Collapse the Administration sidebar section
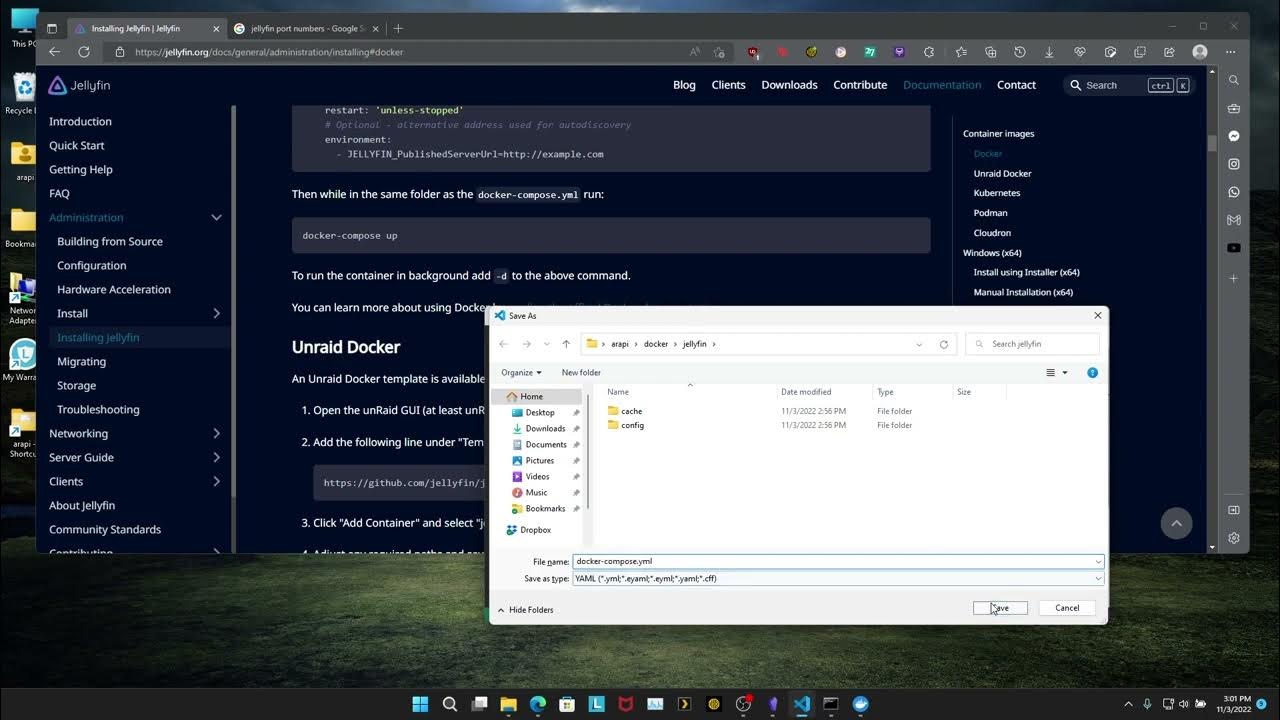This screenshot has height=720, width=1280. point(216,217)
